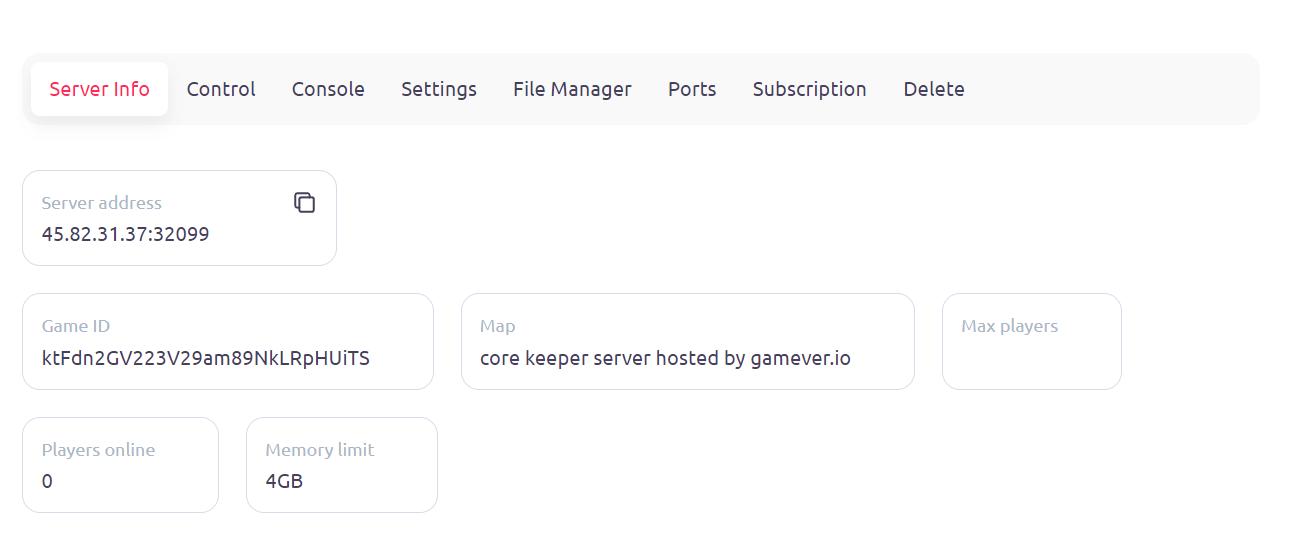Open the Console tab

[328, 89]
